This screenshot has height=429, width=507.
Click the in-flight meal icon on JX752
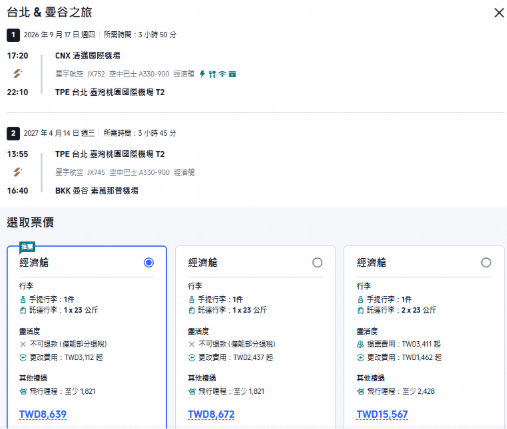[x=212, y=74]
